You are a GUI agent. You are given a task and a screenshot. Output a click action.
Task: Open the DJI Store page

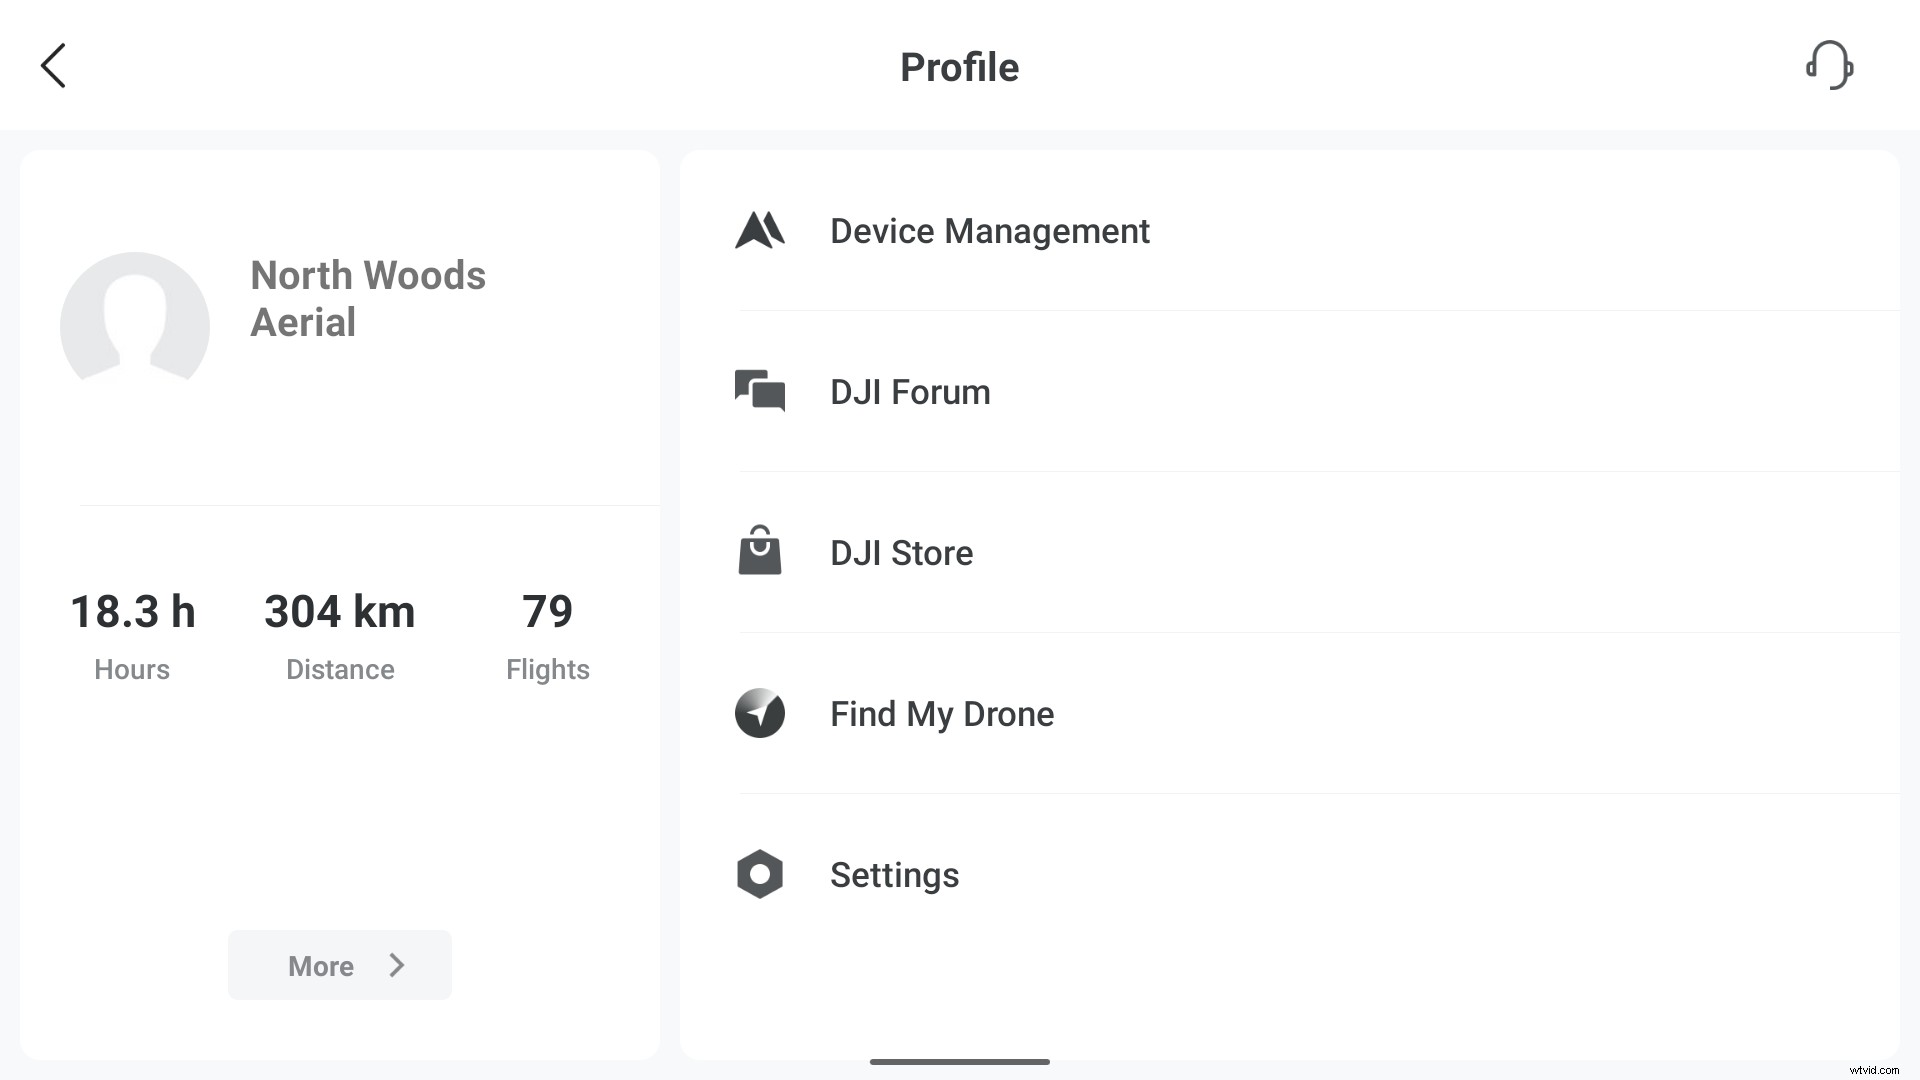click(901, 552)
